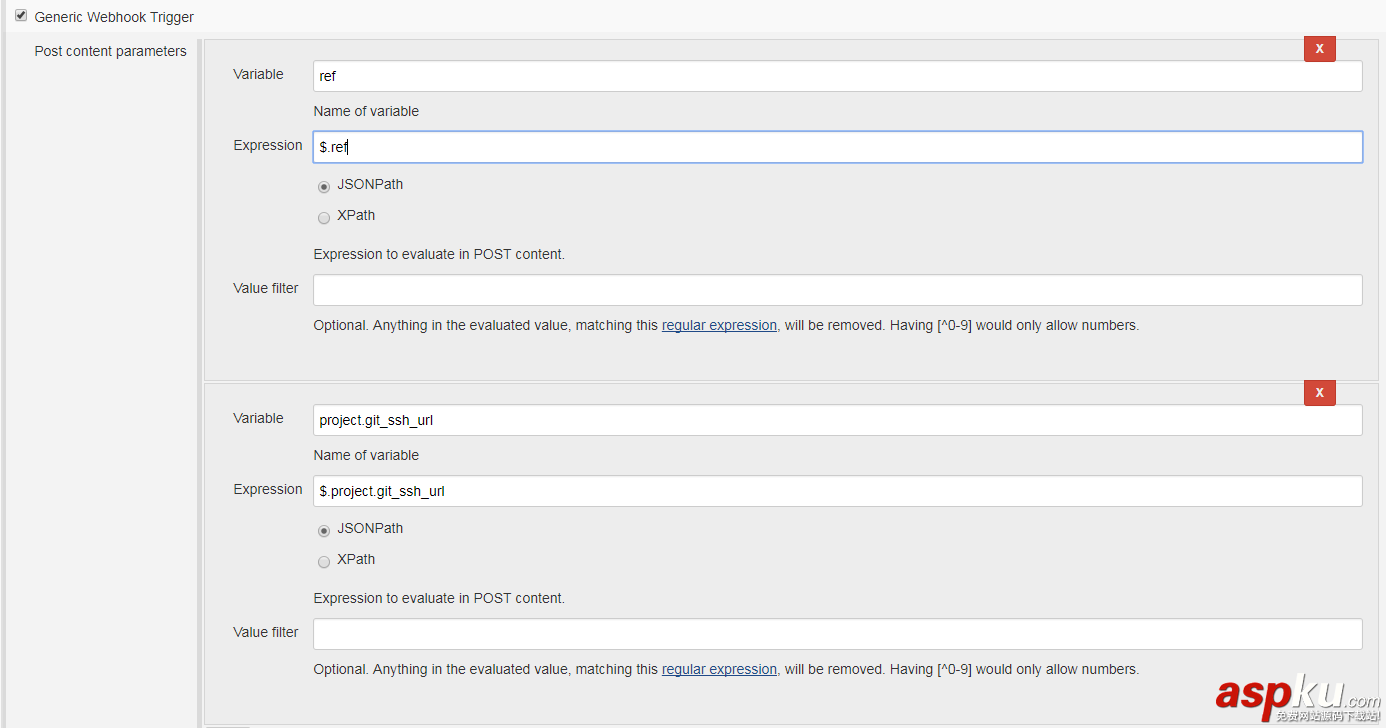Remove the project.git_ssh_url parameter with red X
1386x728 pixels.
[x=1319, y=393]
